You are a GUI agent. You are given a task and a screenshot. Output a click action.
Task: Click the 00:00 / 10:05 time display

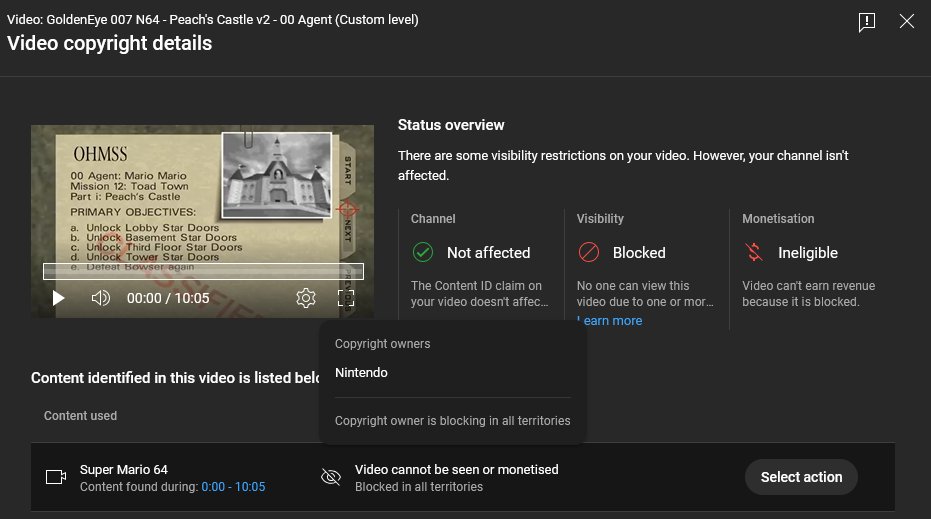(x=168, y=298)
